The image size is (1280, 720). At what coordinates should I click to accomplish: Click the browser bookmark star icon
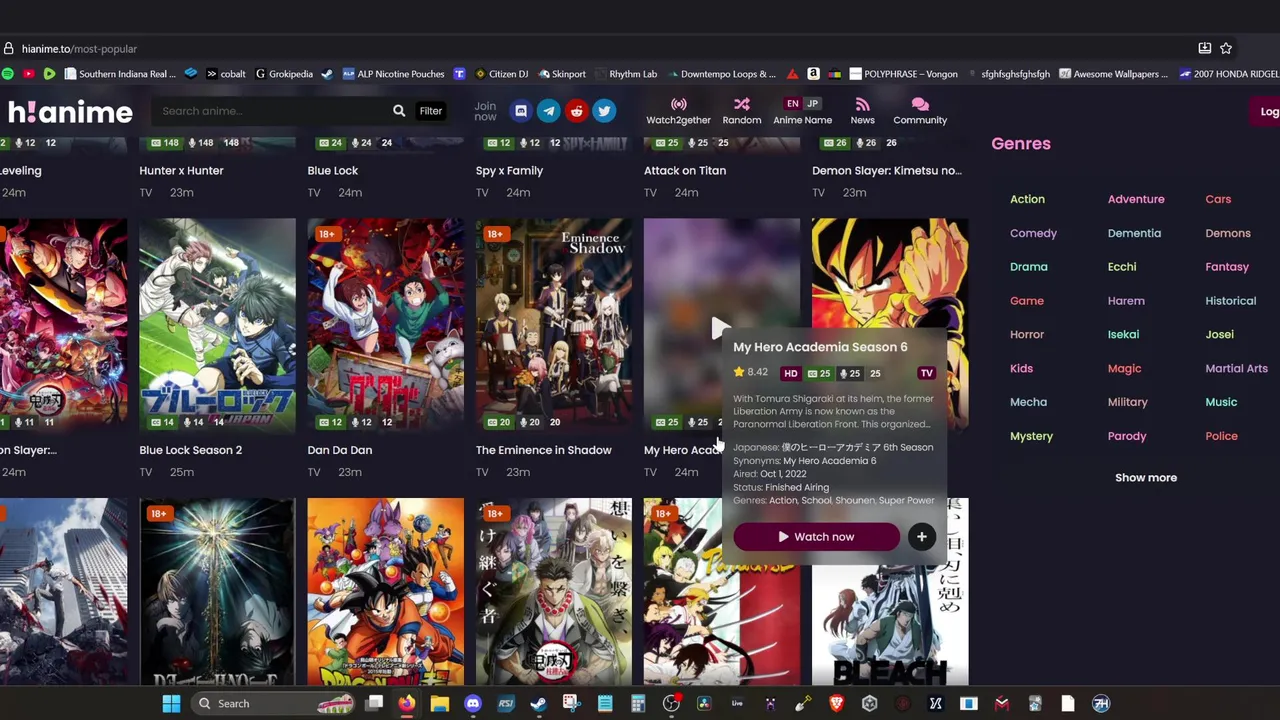[x=1226, y=48]
